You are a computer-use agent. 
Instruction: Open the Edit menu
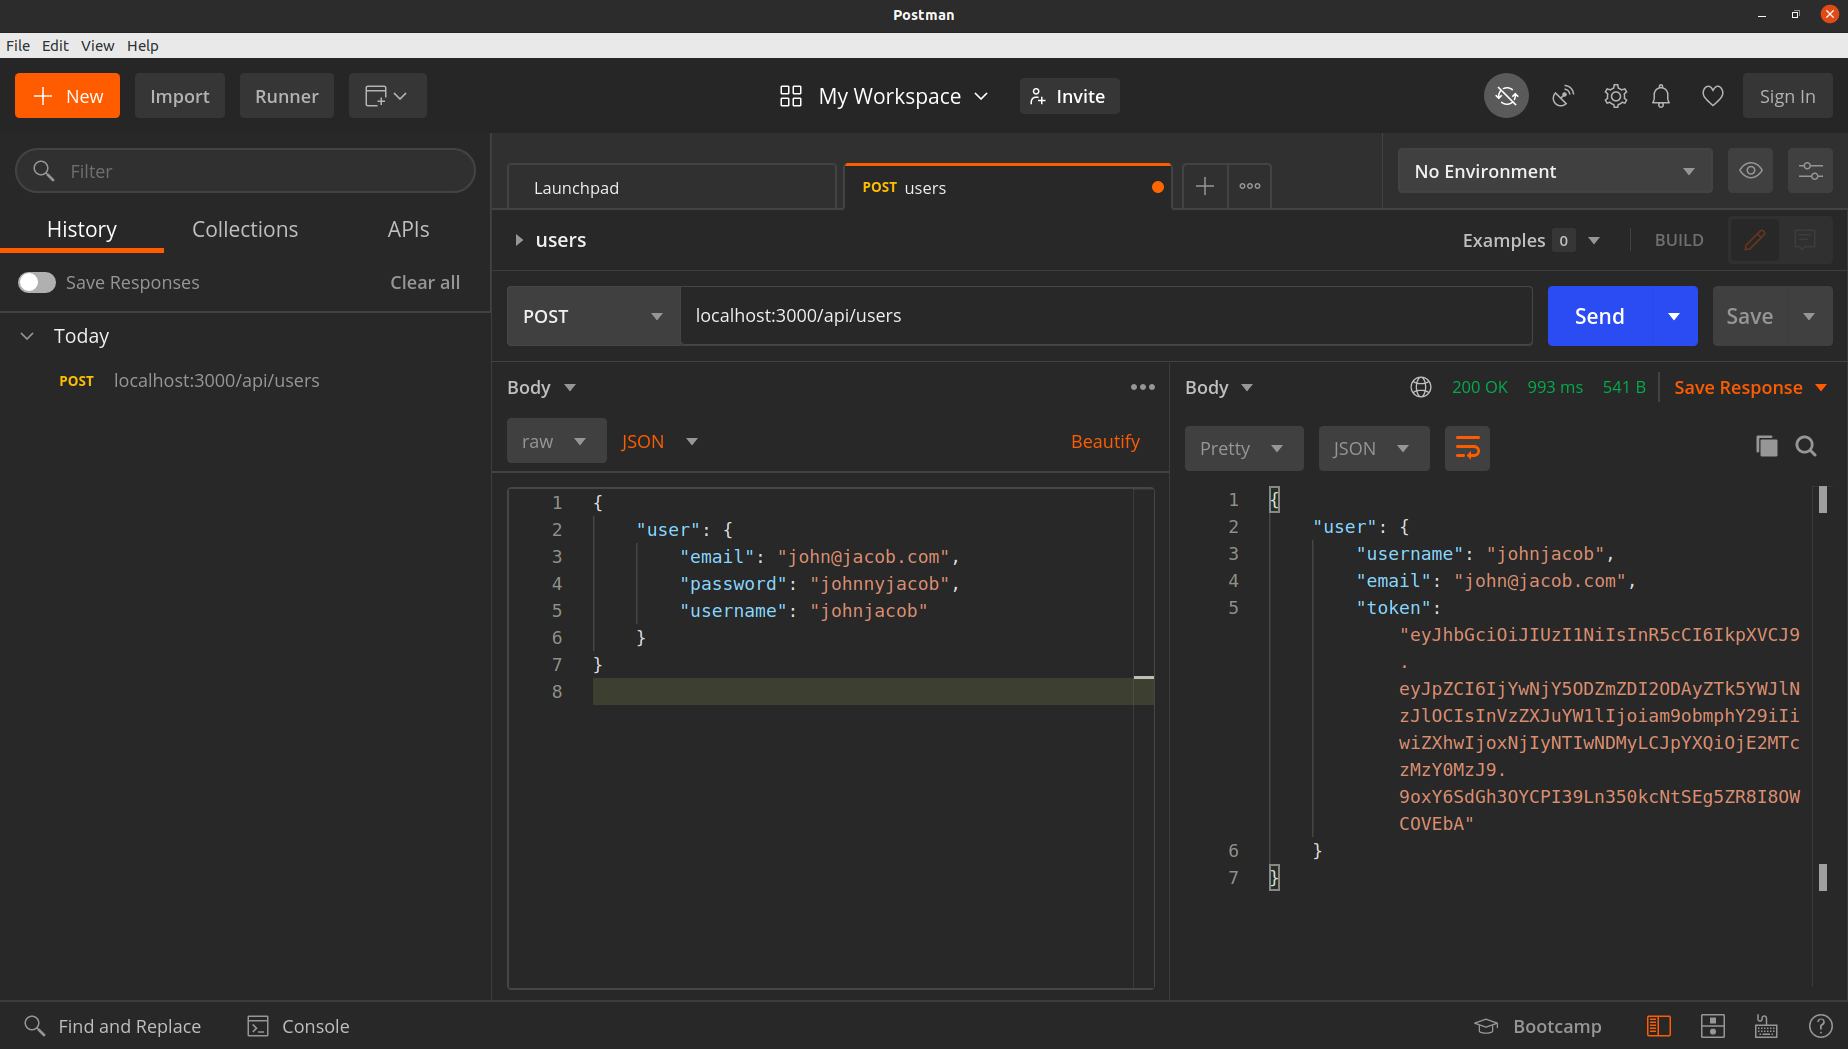click(55, 45)
